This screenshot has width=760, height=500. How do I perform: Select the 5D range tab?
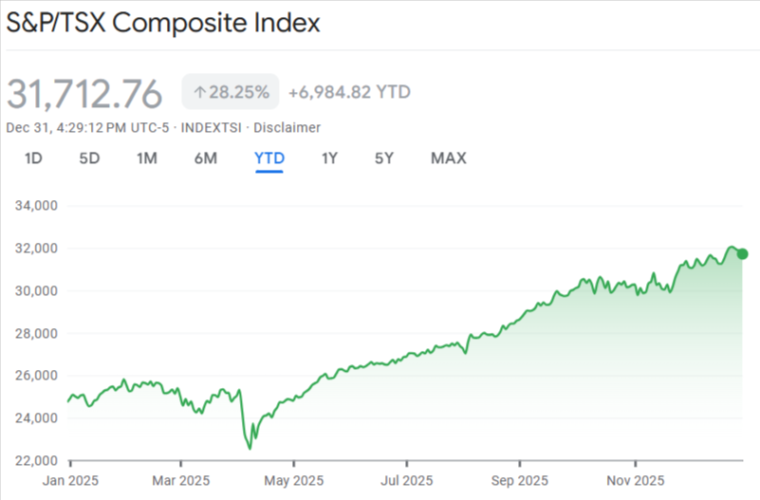tap(90, 158)
